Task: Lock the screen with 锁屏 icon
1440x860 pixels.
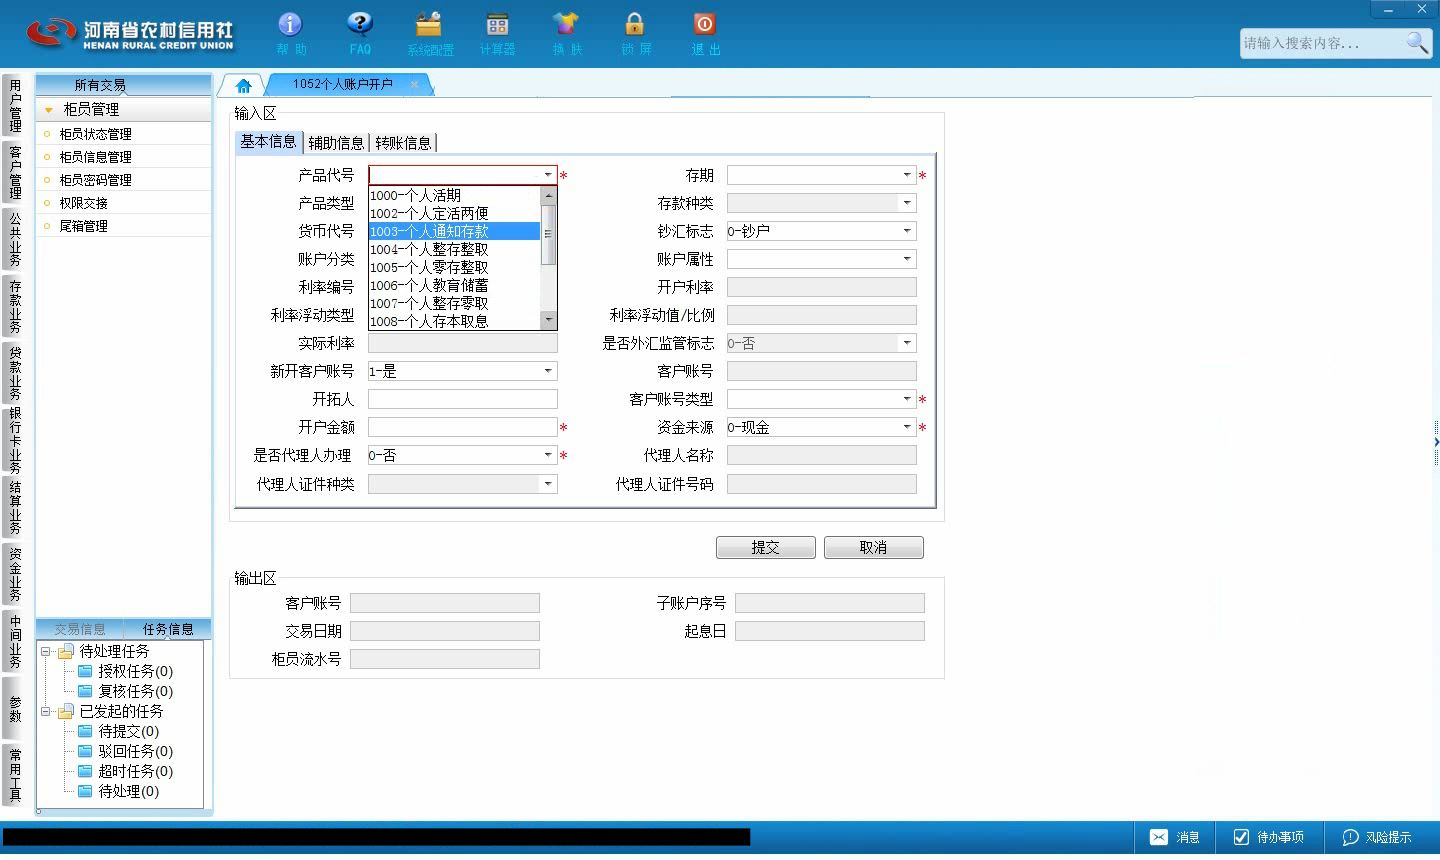Action: (x=635, y=33)
